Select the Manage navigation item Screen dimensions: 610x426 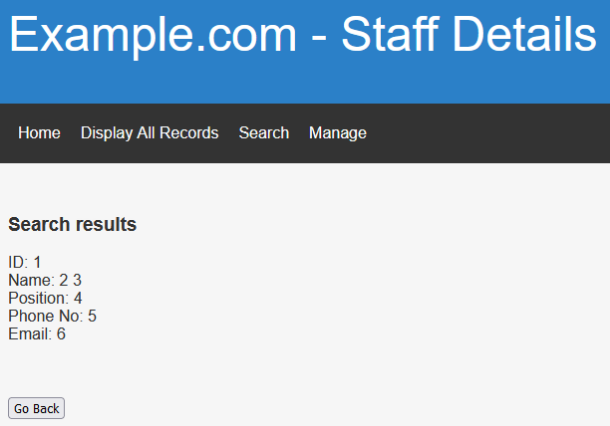pyautogui.click(x=338, y=133)
